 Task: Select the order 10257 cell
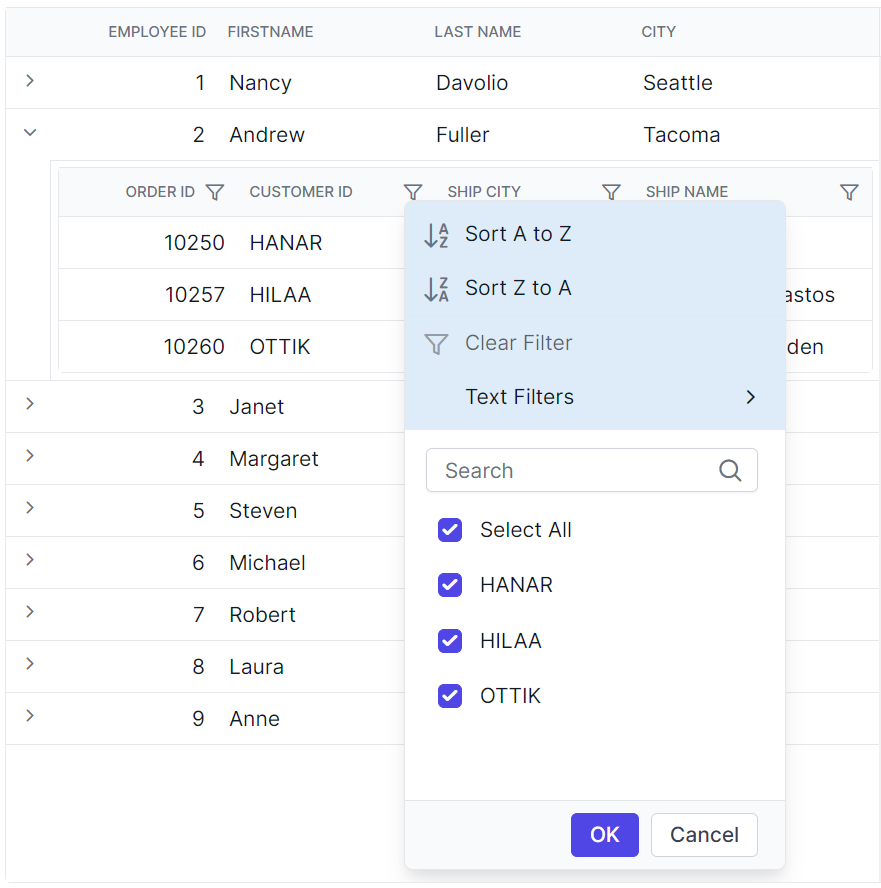(194, 295)
